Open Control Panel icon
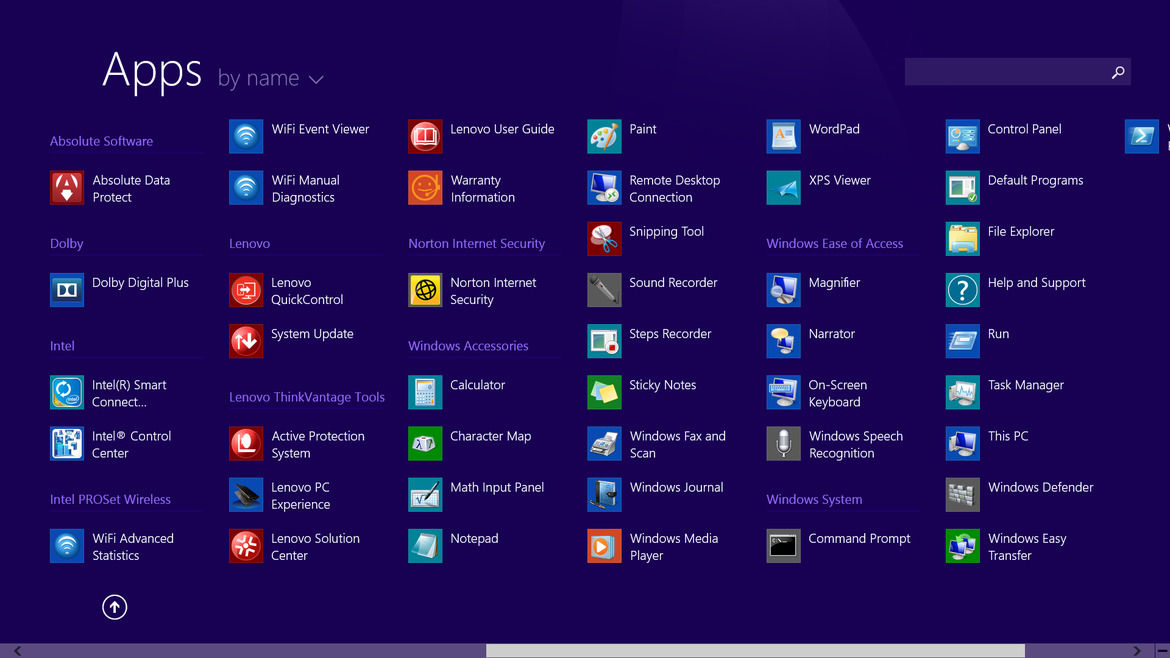The image size is (1170, 658). click(x=962, y=137)
